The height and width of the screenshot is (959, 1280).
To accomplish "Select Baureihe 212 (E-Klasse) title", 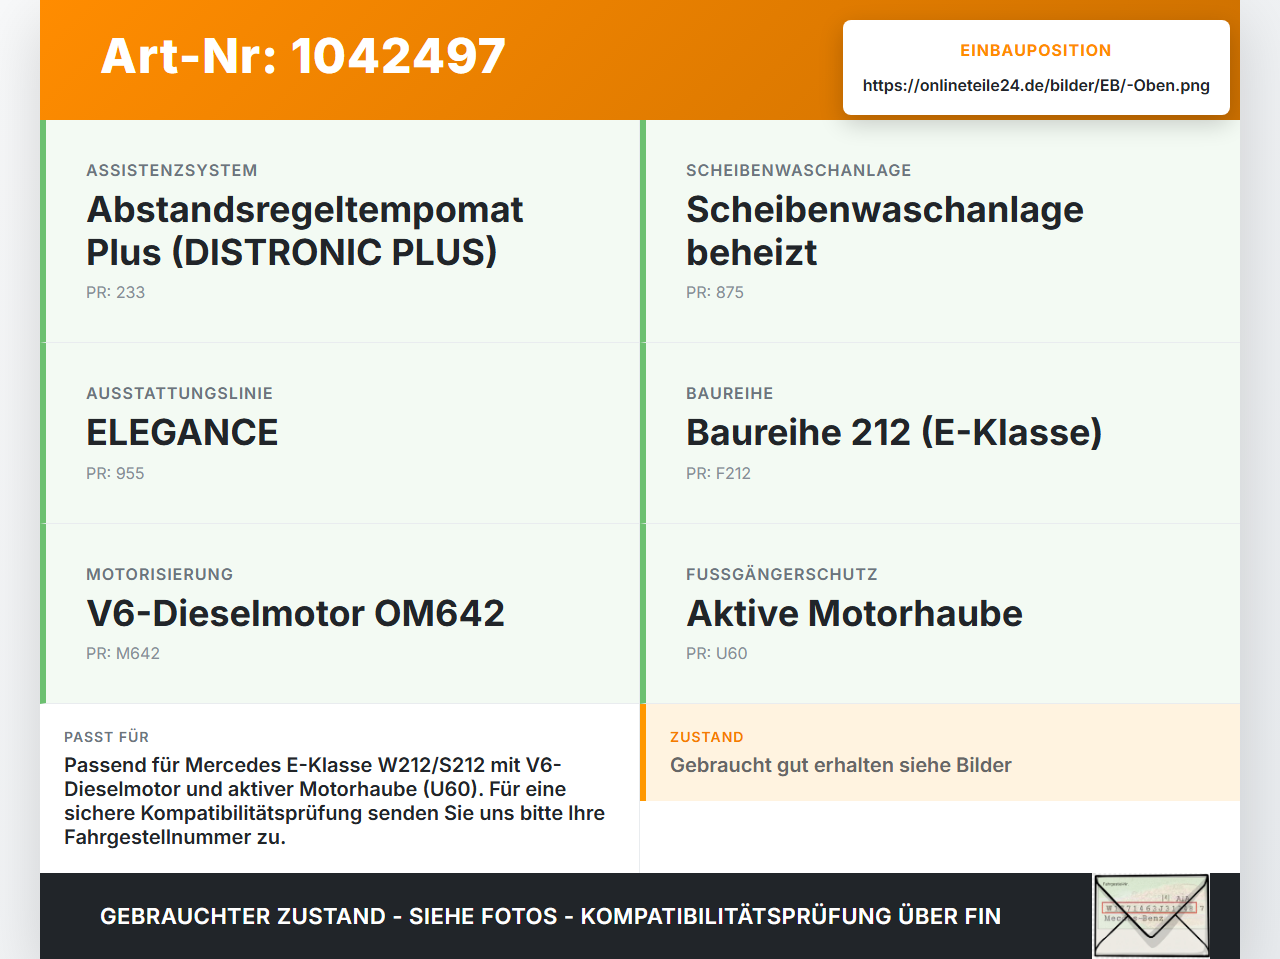I will point(894,432).
